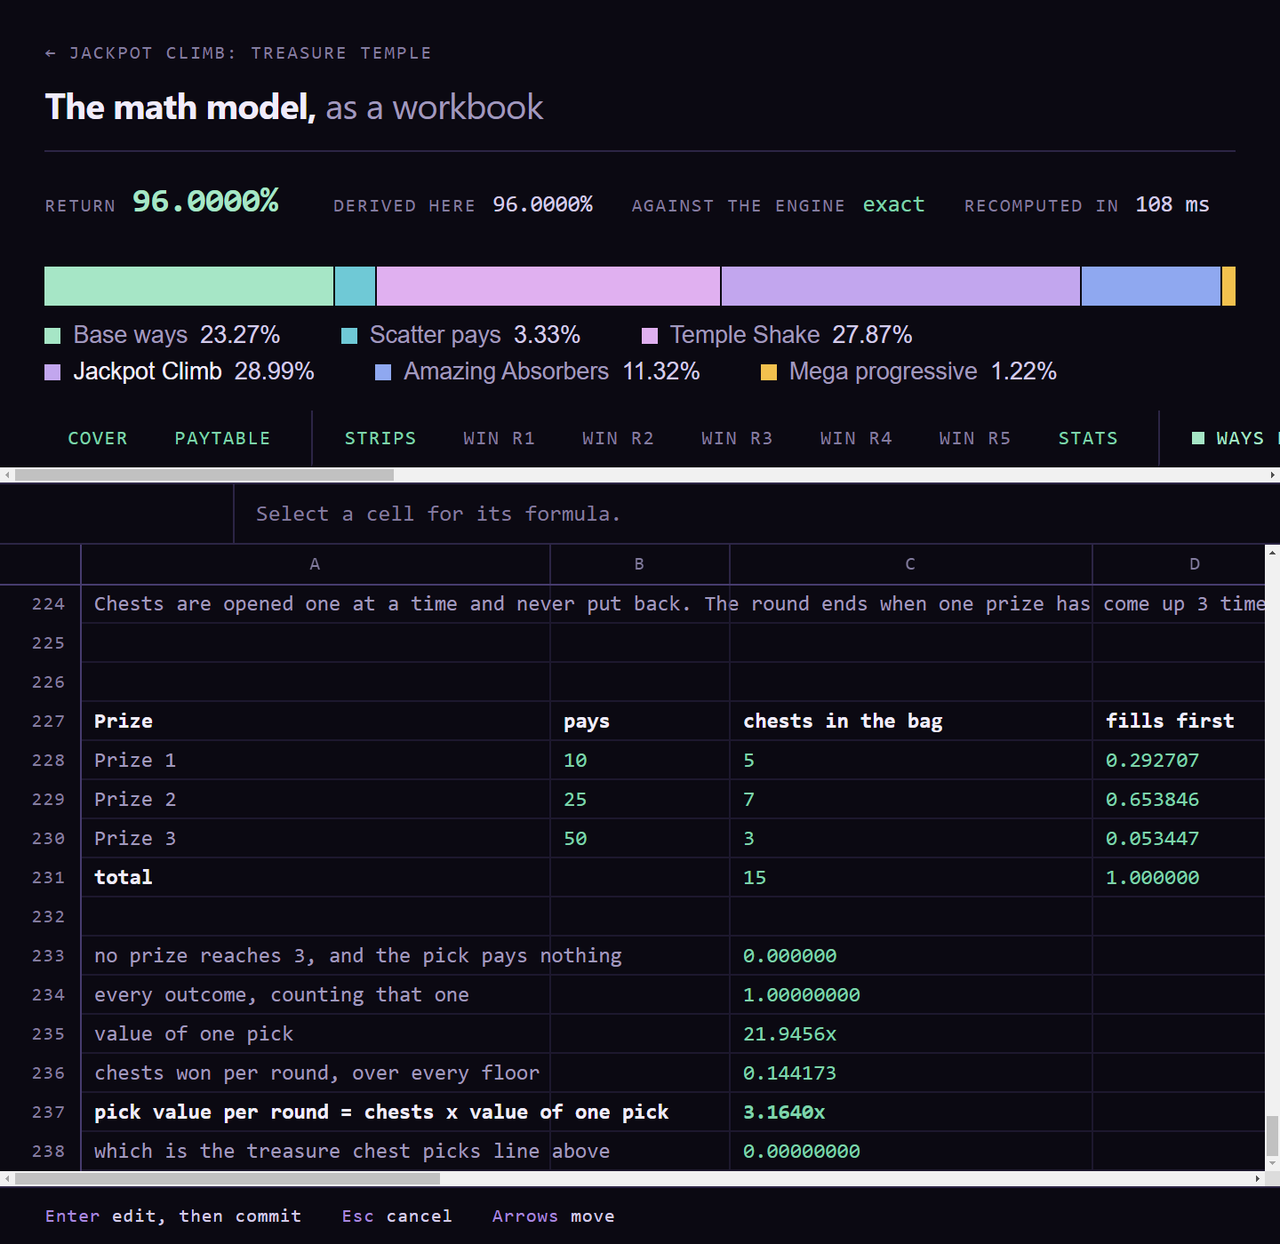Select the Prize 2 chests cell 7

911,799
